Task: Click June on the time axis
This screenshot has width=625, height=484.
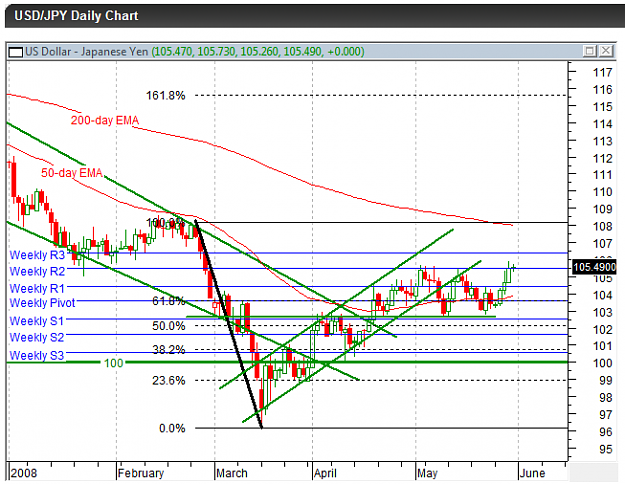Action: point(532,473)
